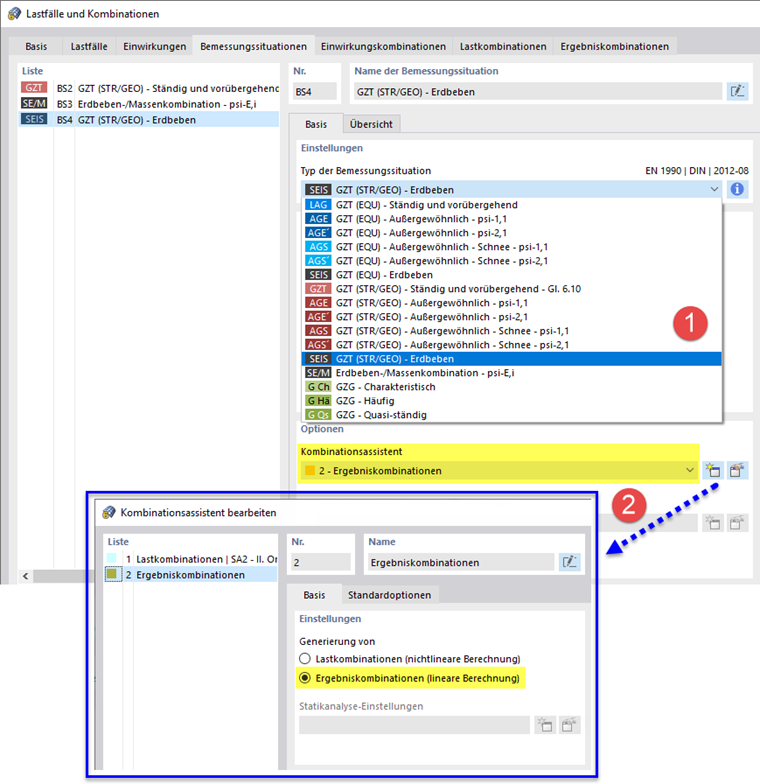
Task: Open Einwirkungskombinationen tab
Action: click(x=383, y=46)
